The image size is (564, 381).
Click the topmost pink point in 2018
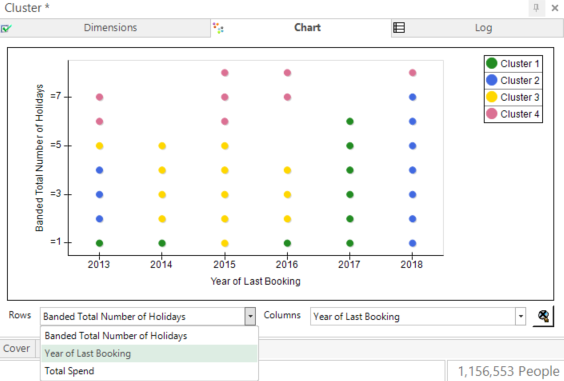click(x=413, y=73)
